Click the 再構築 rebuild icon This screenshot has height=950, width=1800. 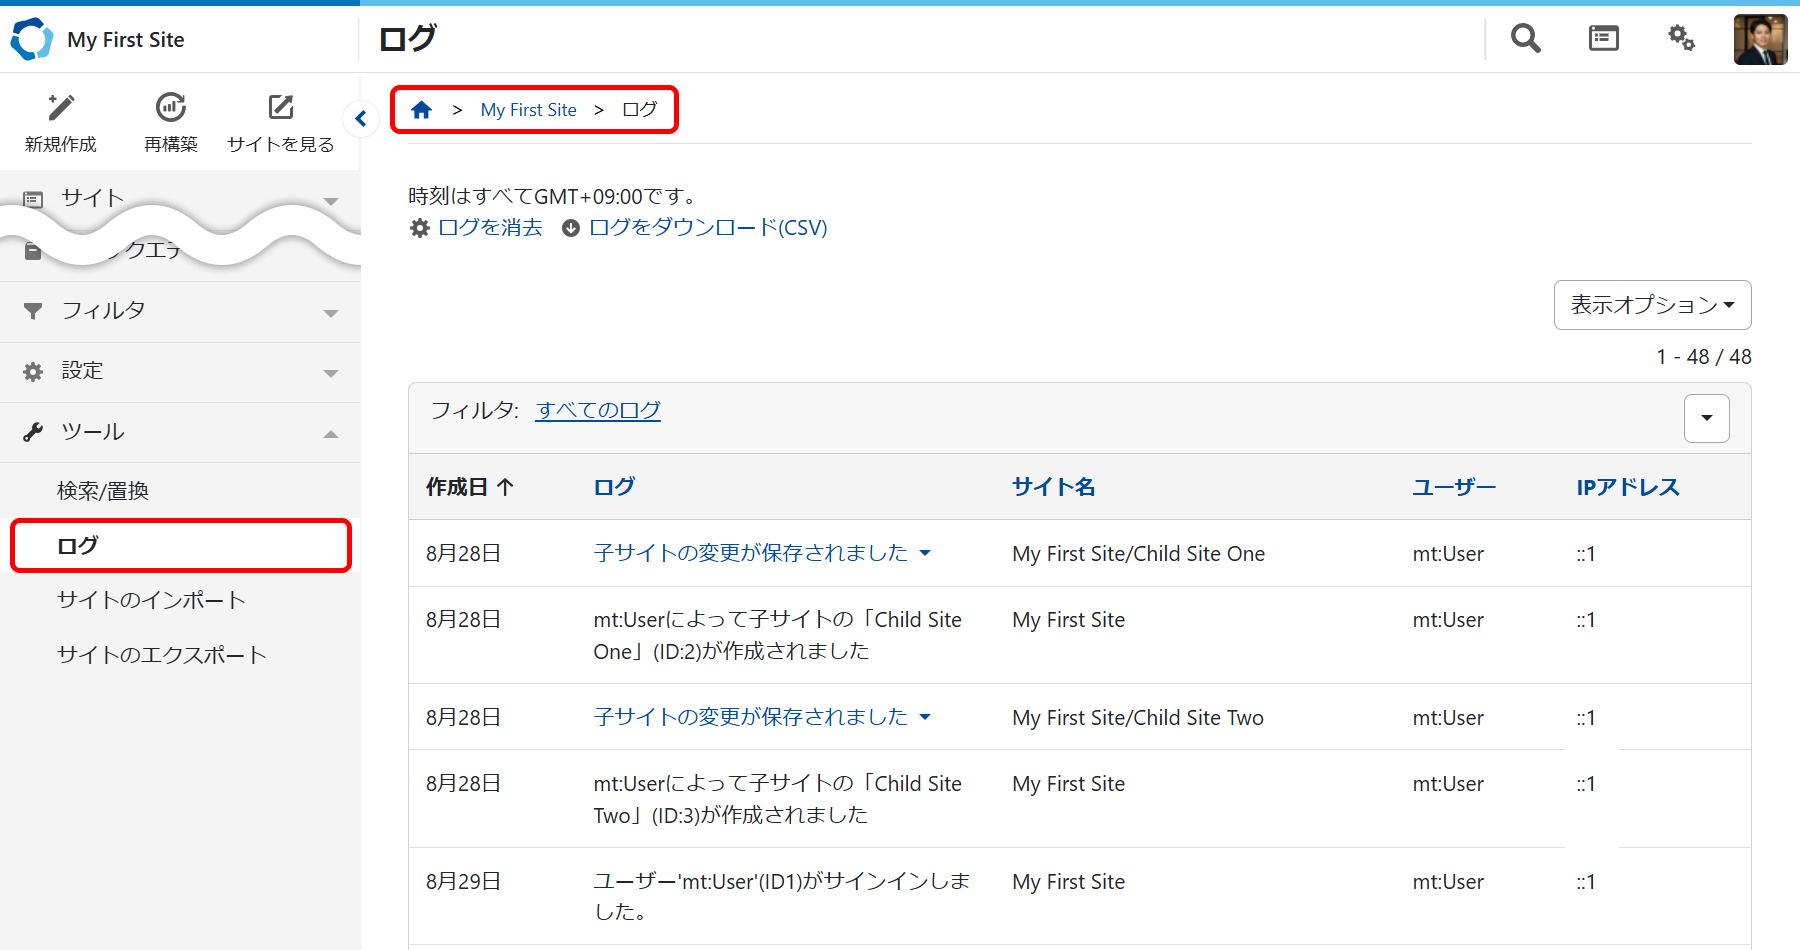coord(171,108)
